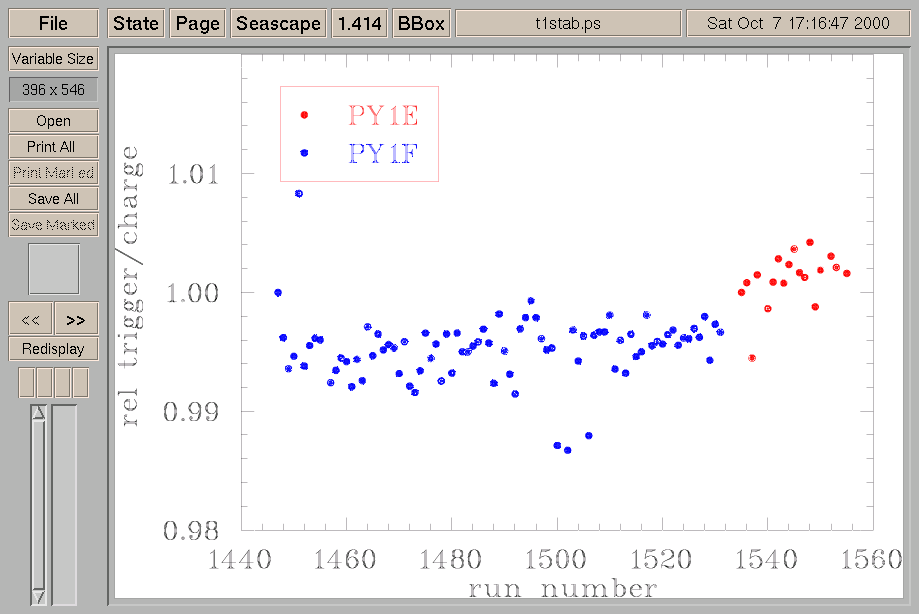
Task: Open the File menu
Action: coord(53,24)
